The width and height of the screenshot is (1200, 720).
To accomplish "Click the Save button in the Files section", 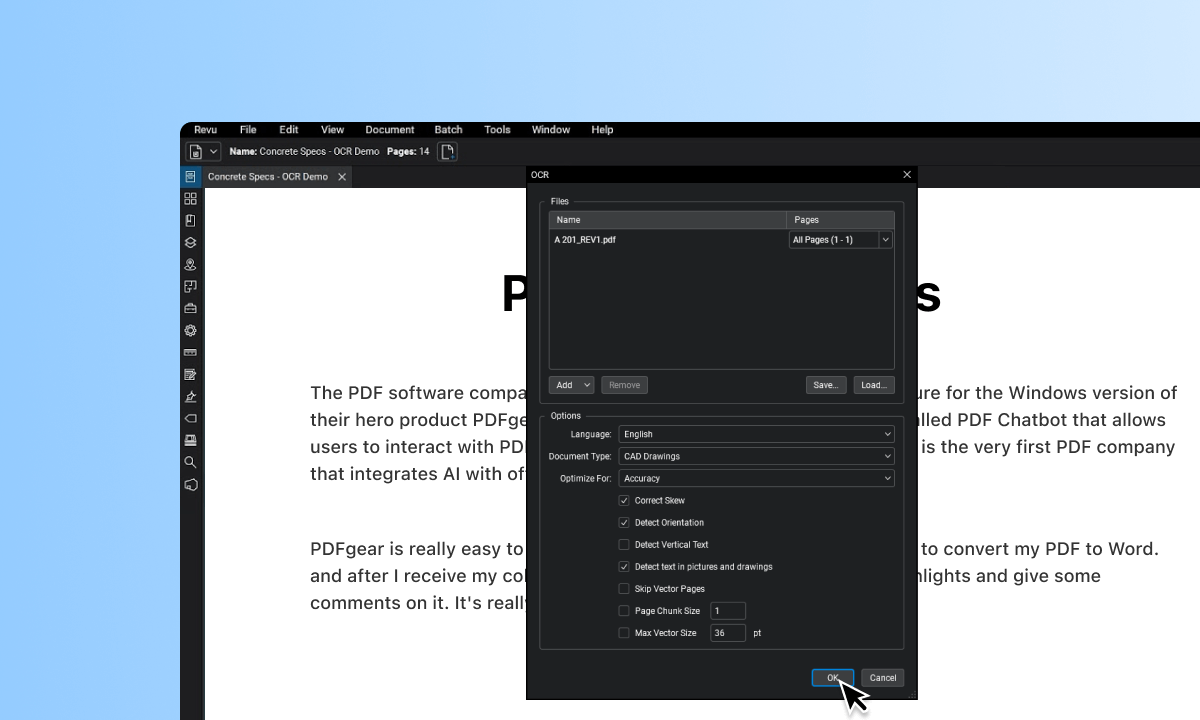I will pos(825,385).
